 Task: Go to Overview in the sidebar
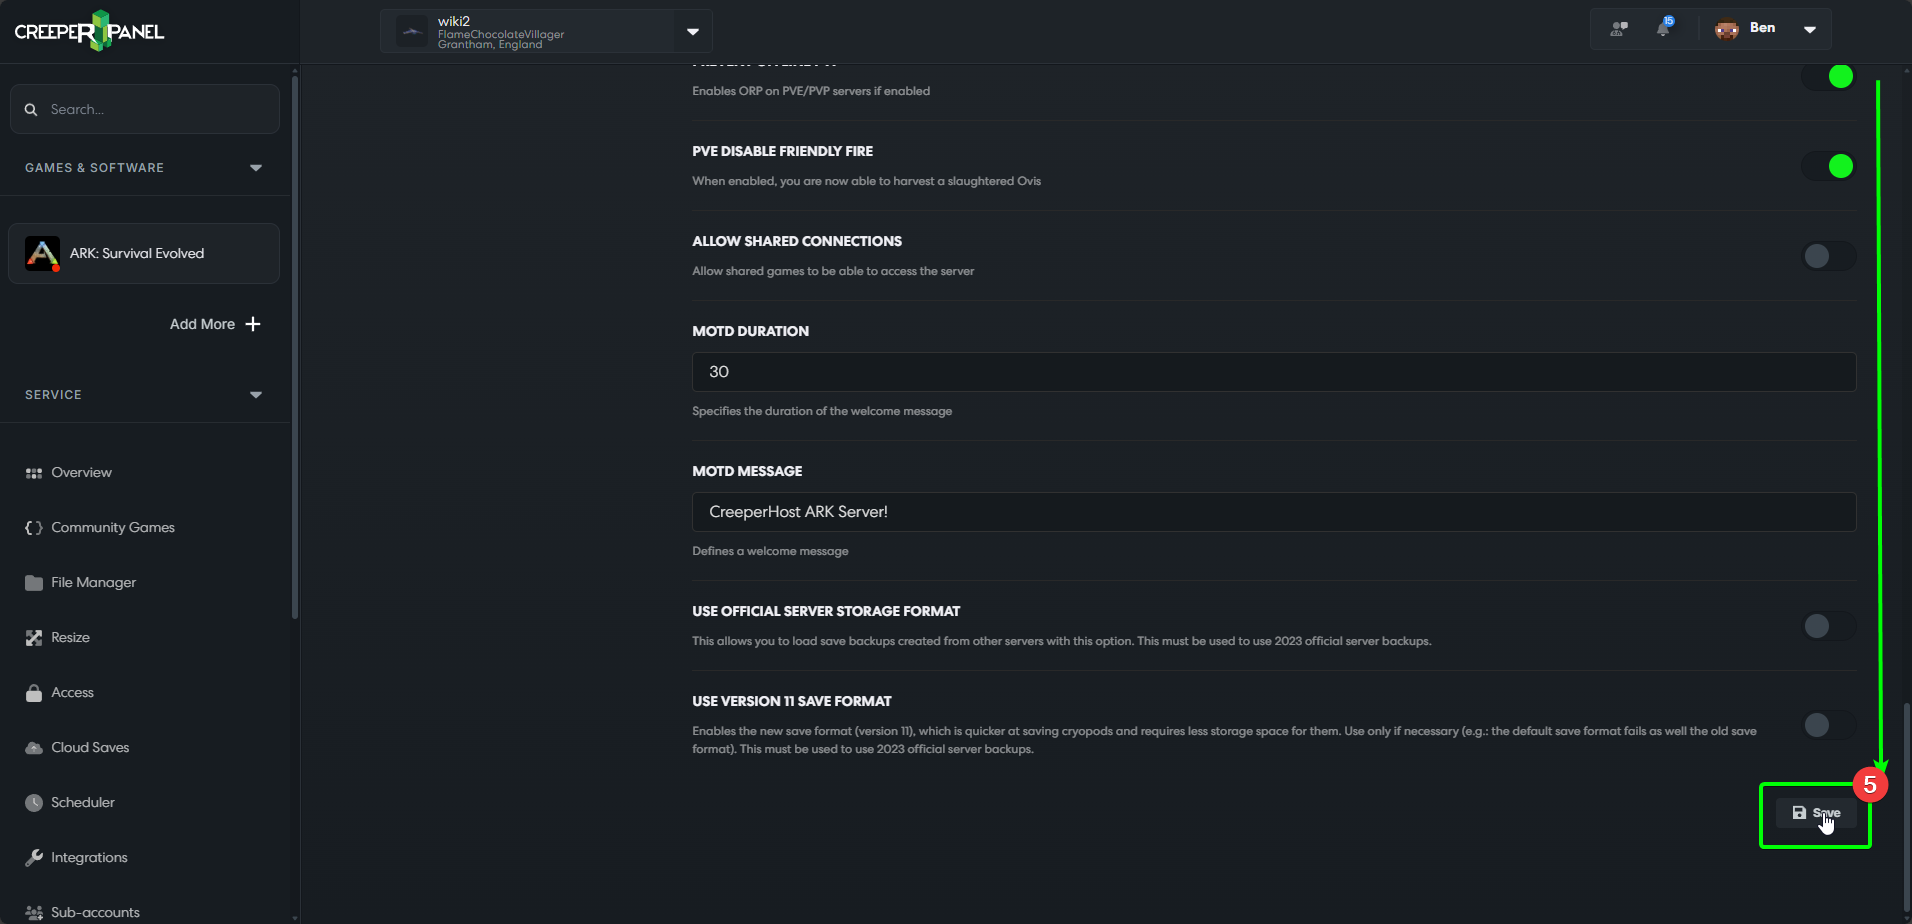(81, 472)
